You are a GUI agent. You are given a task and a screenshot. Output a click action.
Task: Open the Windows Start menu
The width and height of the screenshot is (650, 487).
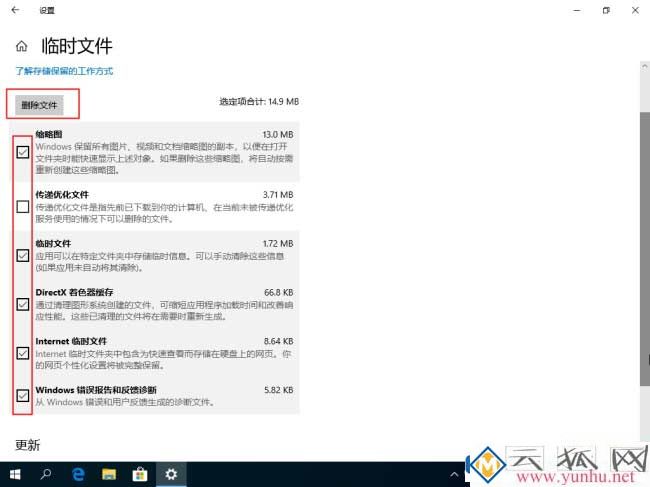coord(15,474)
